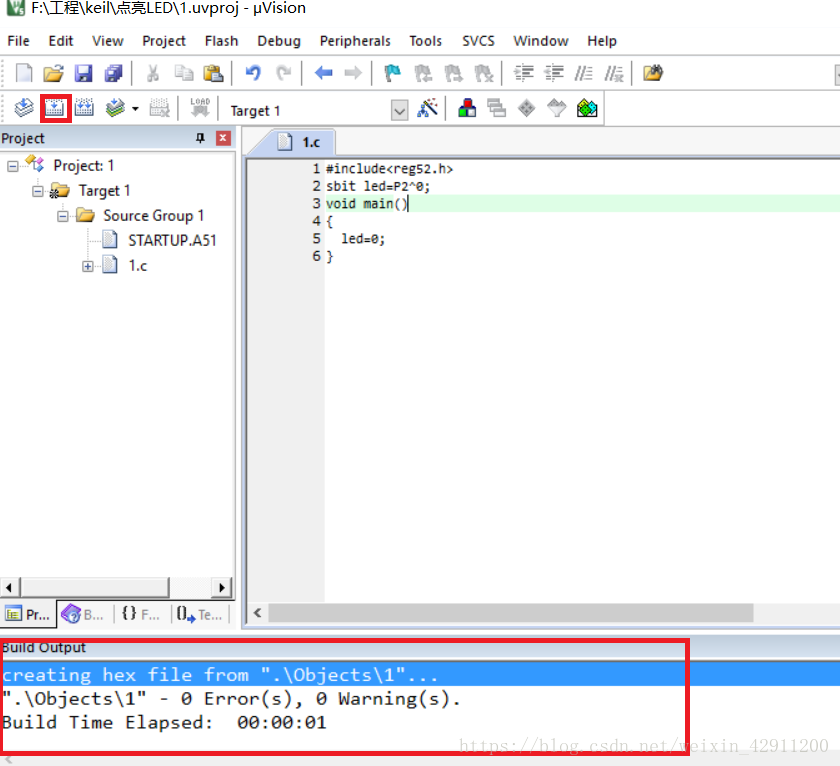The height and width of the screenshot is (766, 840).
Task: Click the Stop build icon
Action: [x=159, y=108]
